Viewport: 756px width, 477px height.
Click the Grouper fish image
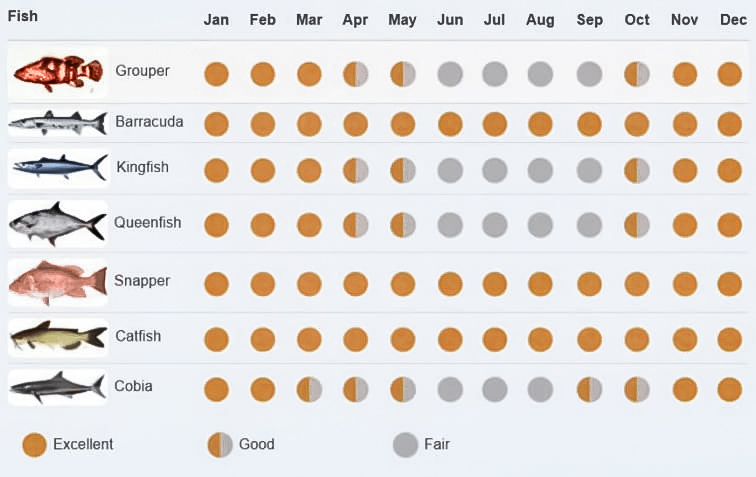point(58,72)
